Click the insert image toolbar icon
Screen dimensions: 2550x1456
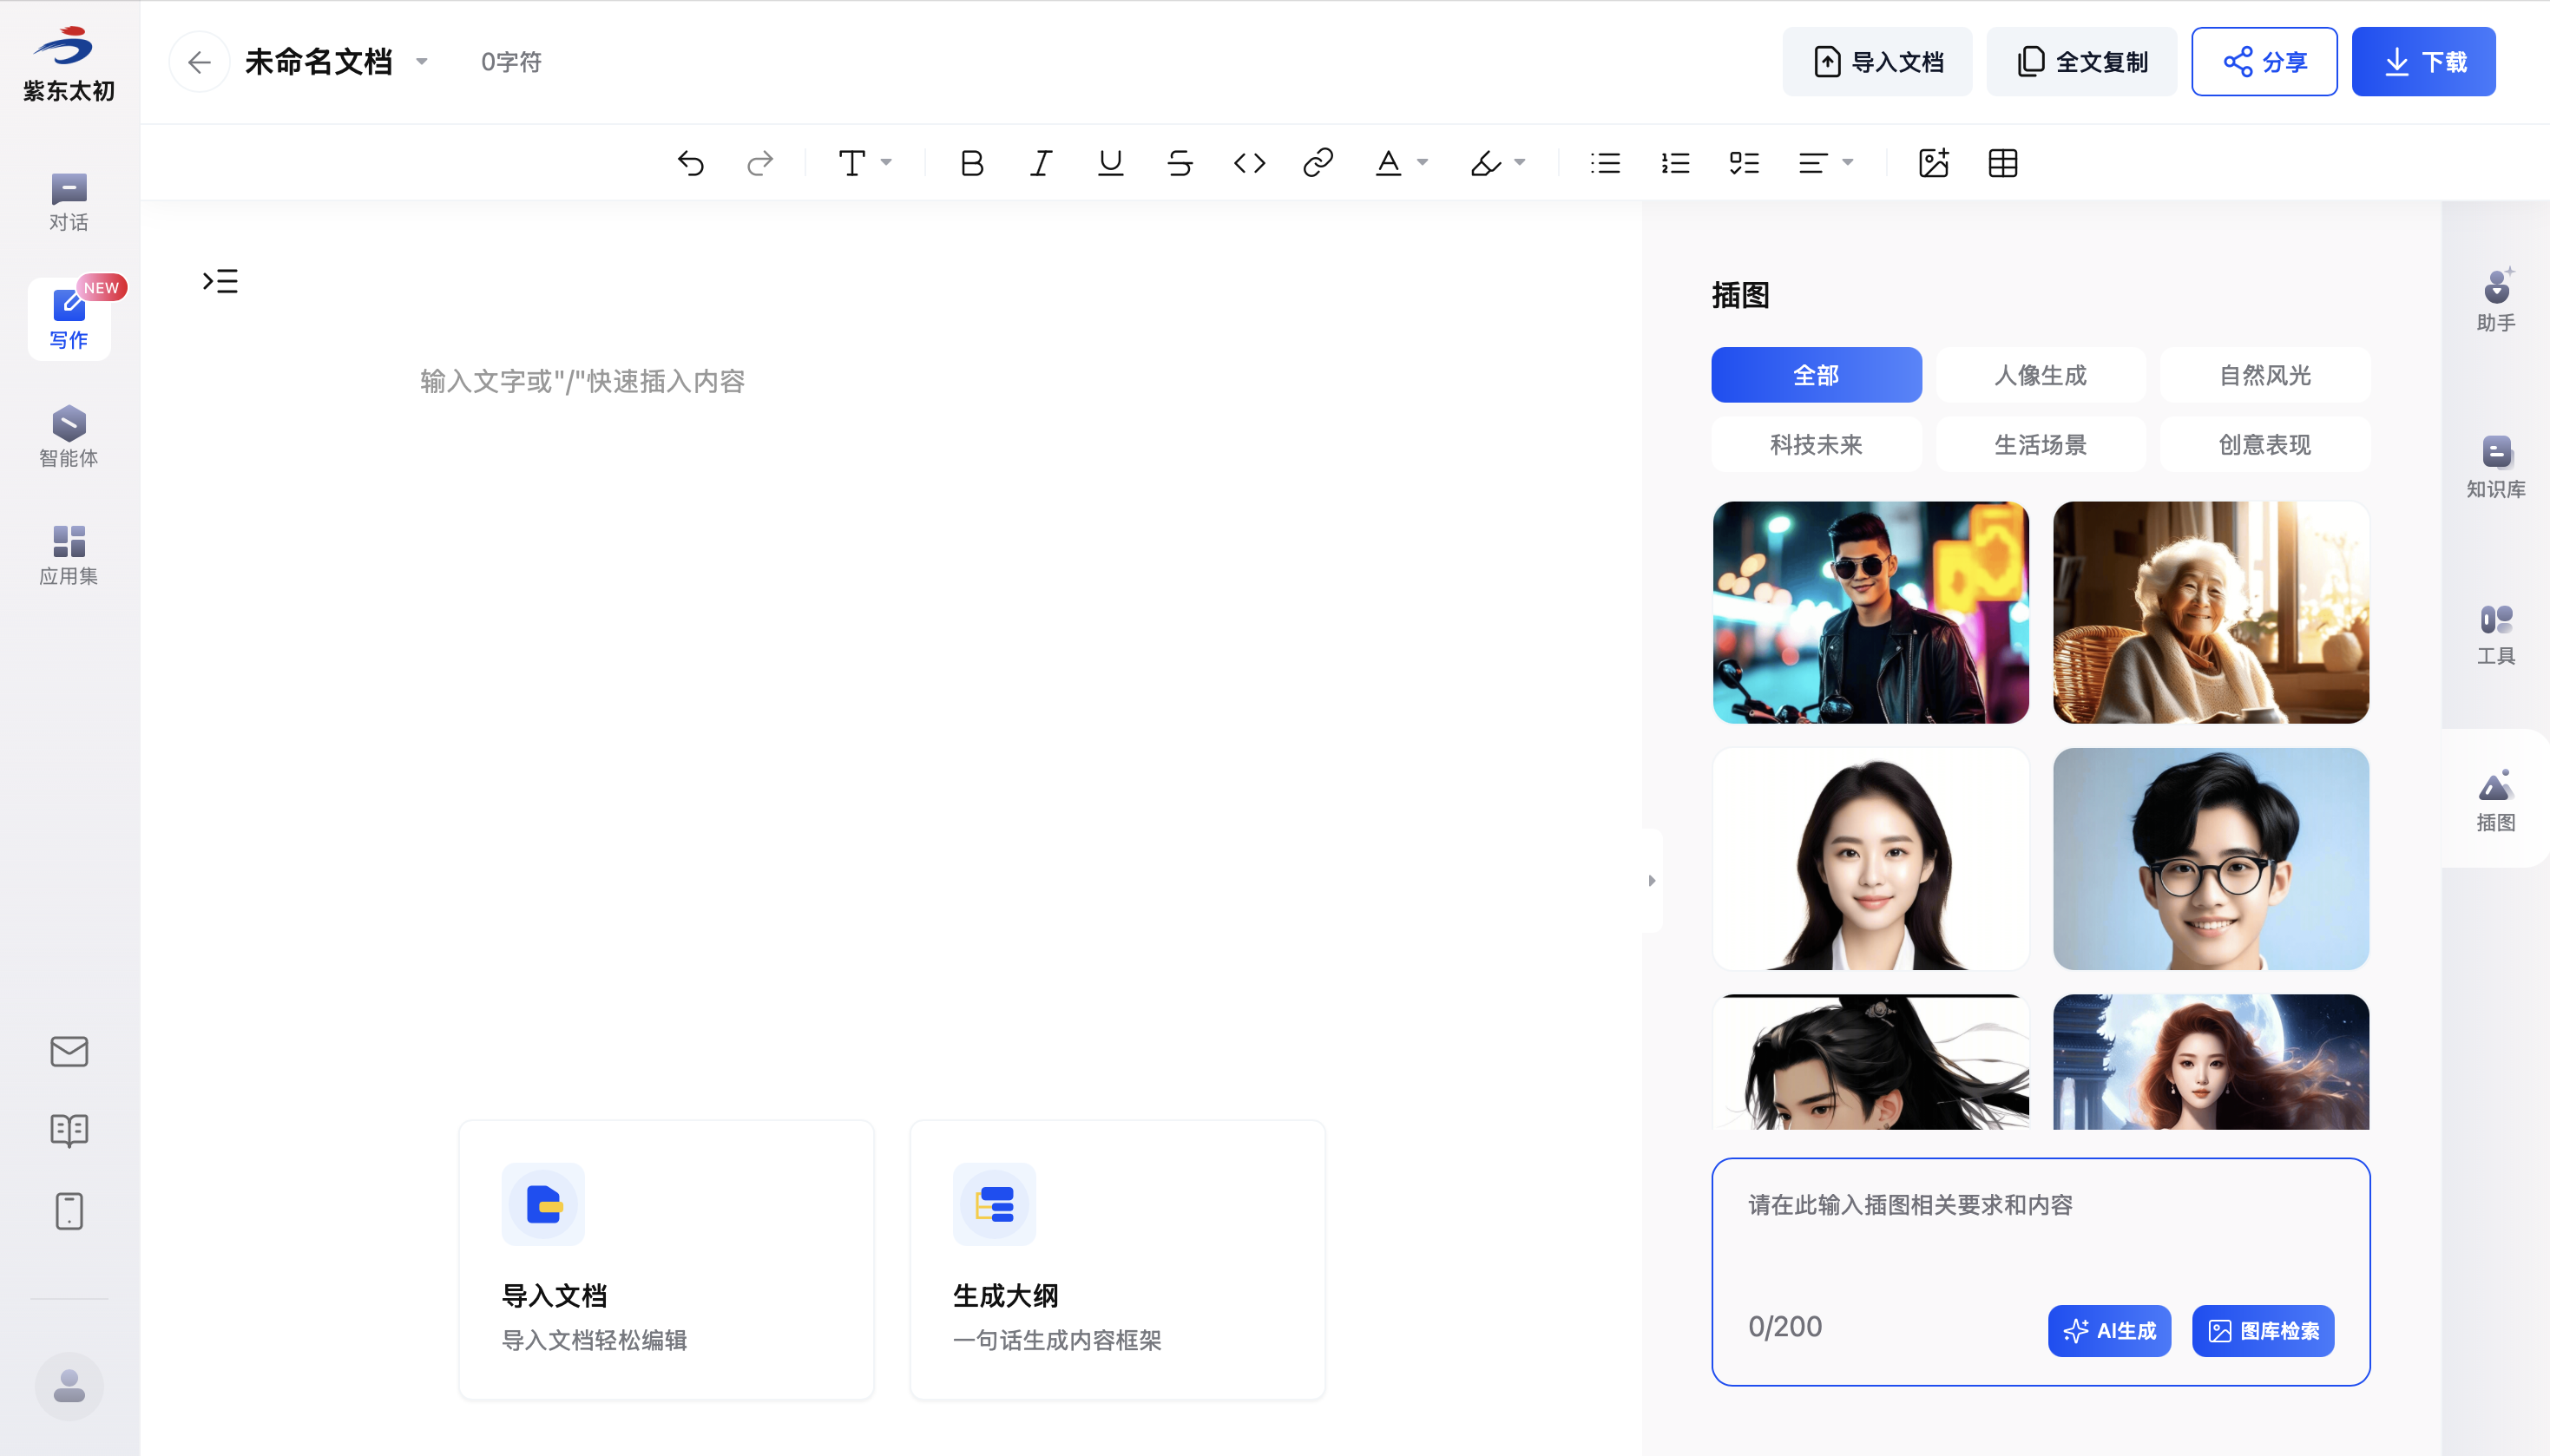pos(1933,163)
